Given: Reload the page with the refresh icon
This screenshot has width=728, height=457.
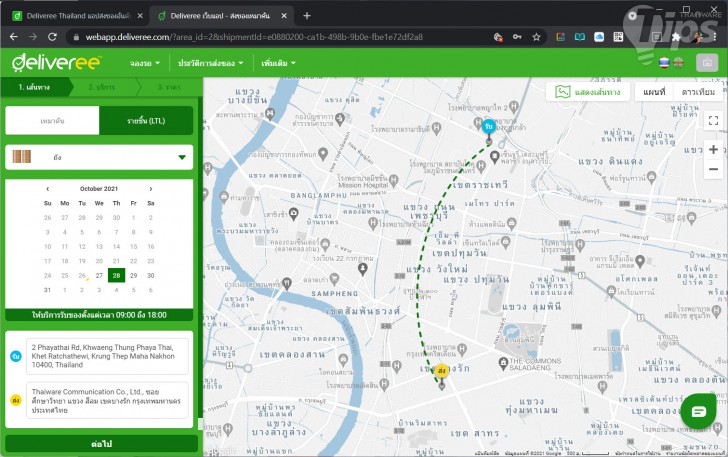Looking at the screenshot, I should (52, 37).
